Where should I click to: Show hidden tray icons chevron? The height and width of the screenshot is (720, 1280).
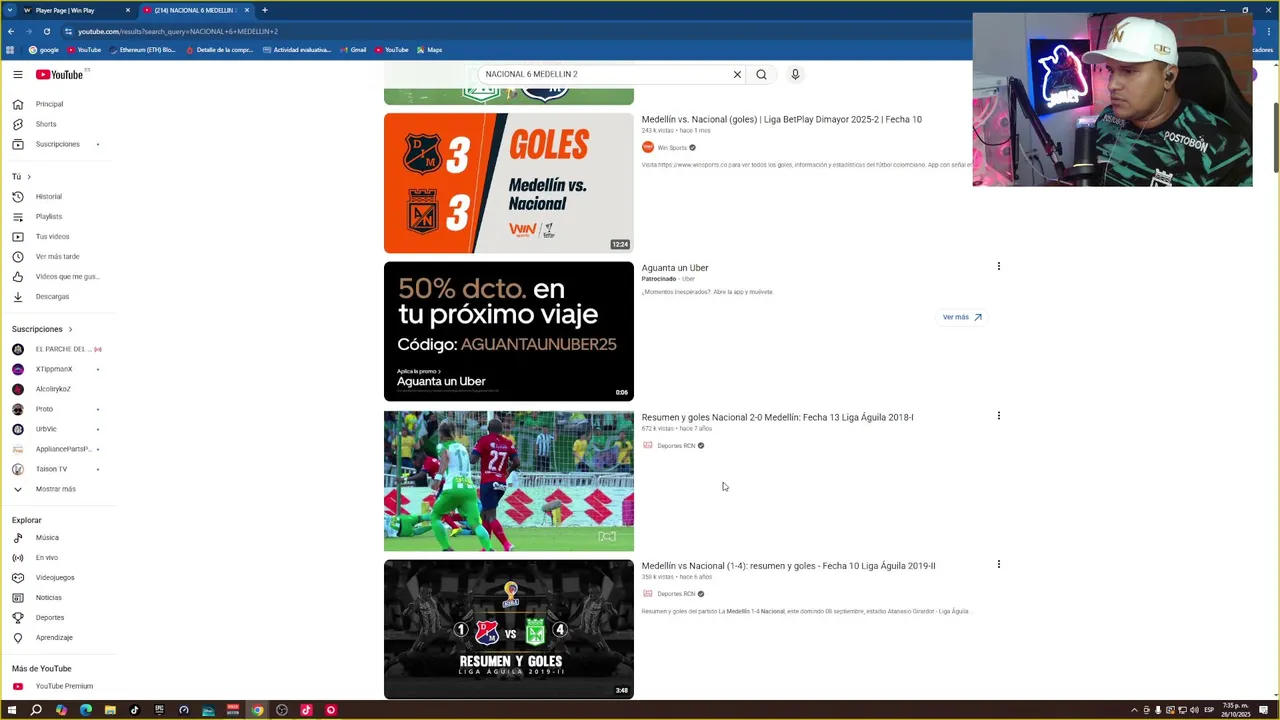tap(1133, 710)
